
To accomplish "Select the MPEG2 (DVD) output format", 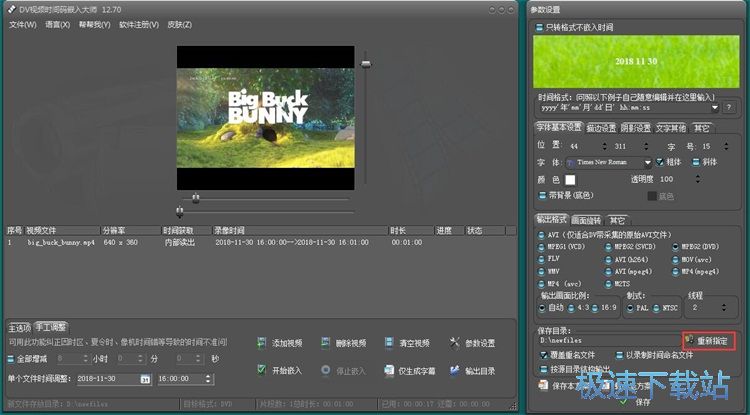I will click(x=675, y=247).
